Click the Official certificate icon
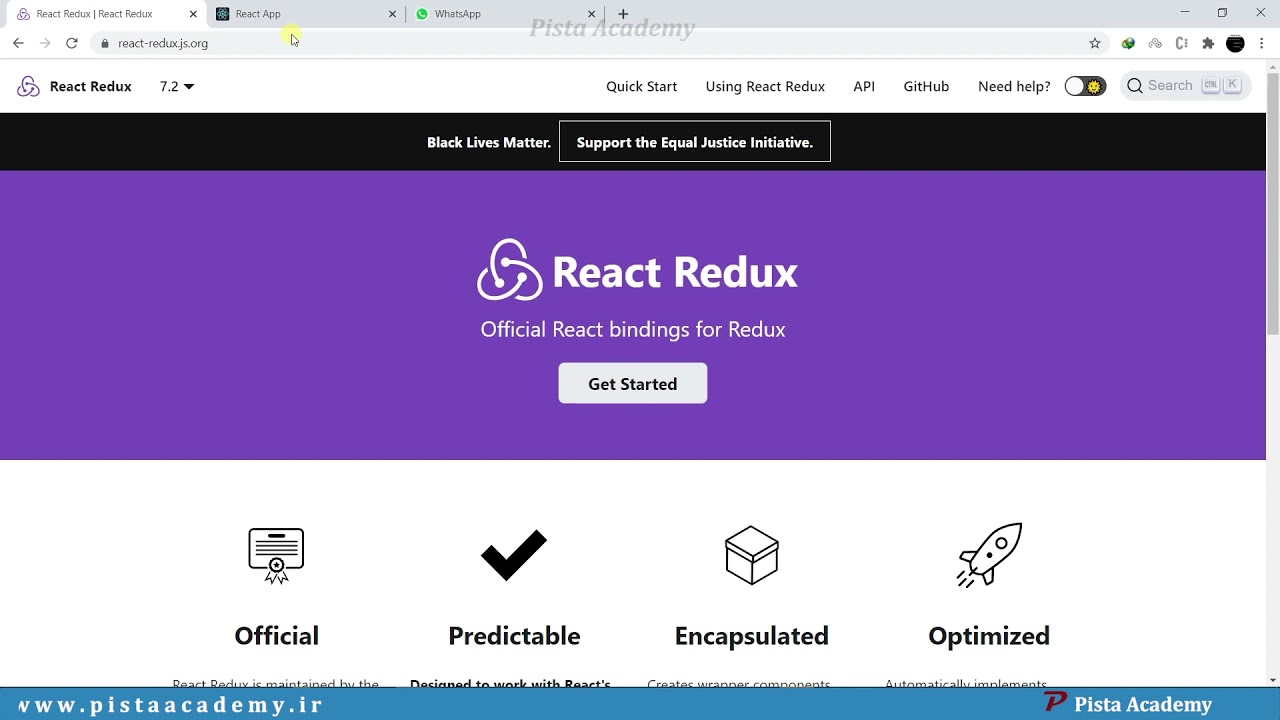This screenshot has width=1280, height=720. click(276, 555)
